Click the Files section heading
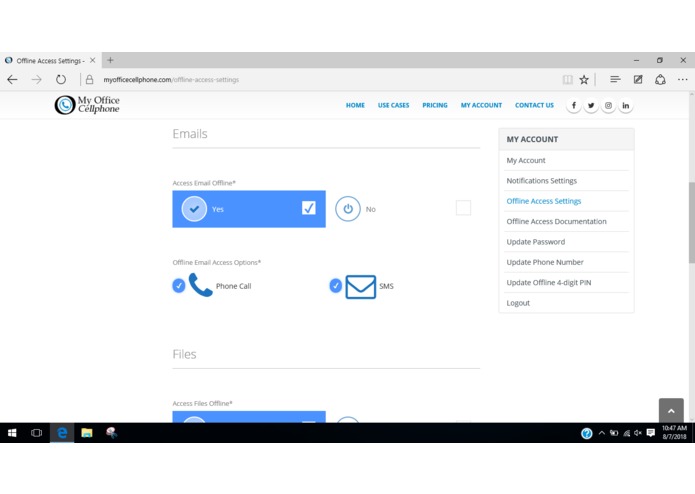695x494 pixels. pos(184,354)
